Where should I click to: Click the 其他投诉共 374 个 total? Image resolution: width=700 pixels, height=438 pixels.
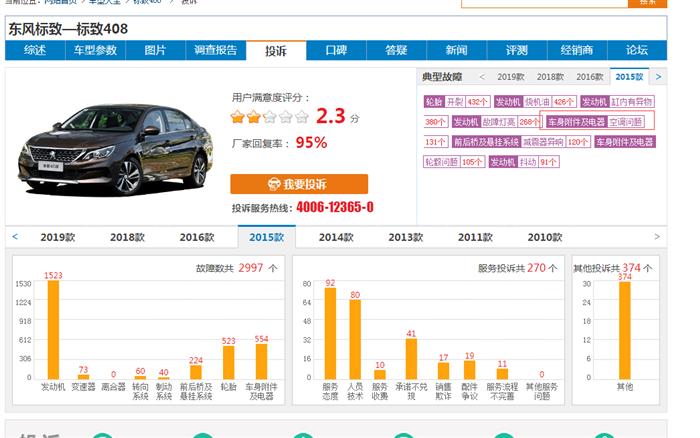pos(612,268)
